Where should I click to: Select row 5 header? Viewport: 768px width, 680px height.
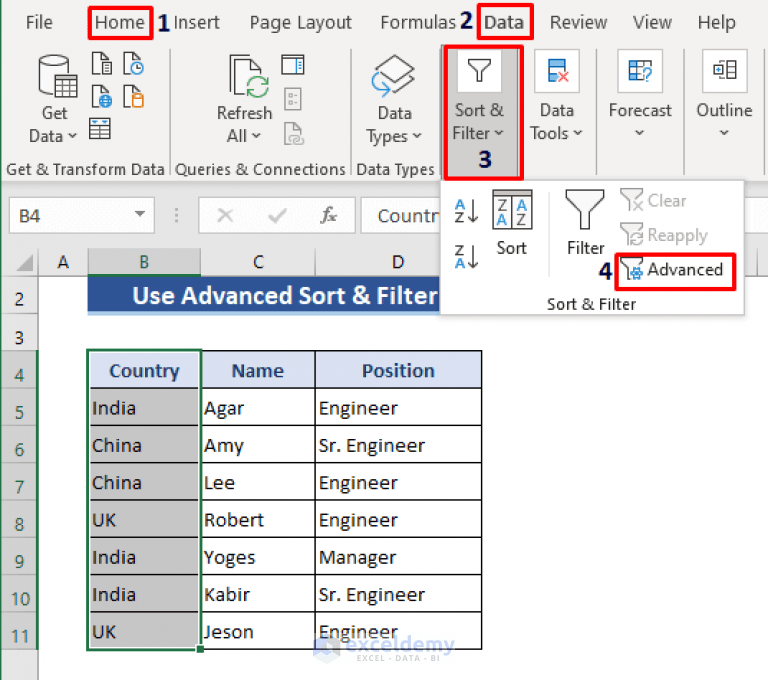[19, 412]
